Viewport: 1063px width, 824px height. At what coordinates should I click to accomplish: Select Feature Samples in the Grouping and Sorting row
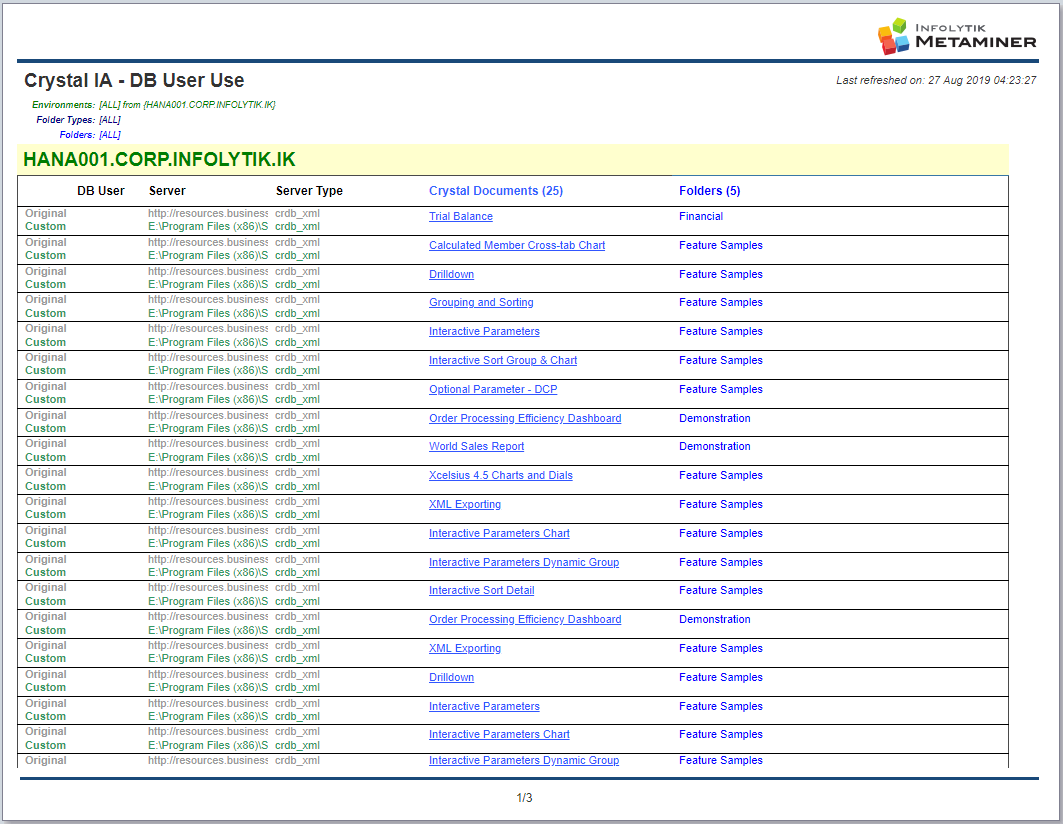[x=721, y=302]
